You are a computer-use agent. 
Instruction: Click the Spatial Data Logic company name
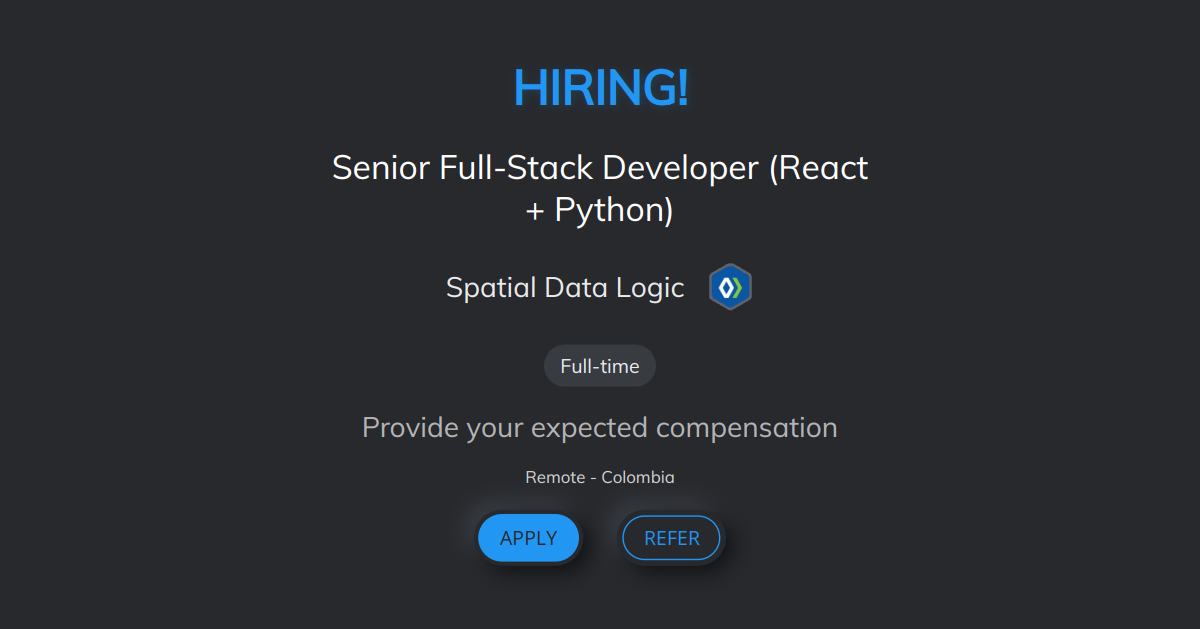click(565, 288)
